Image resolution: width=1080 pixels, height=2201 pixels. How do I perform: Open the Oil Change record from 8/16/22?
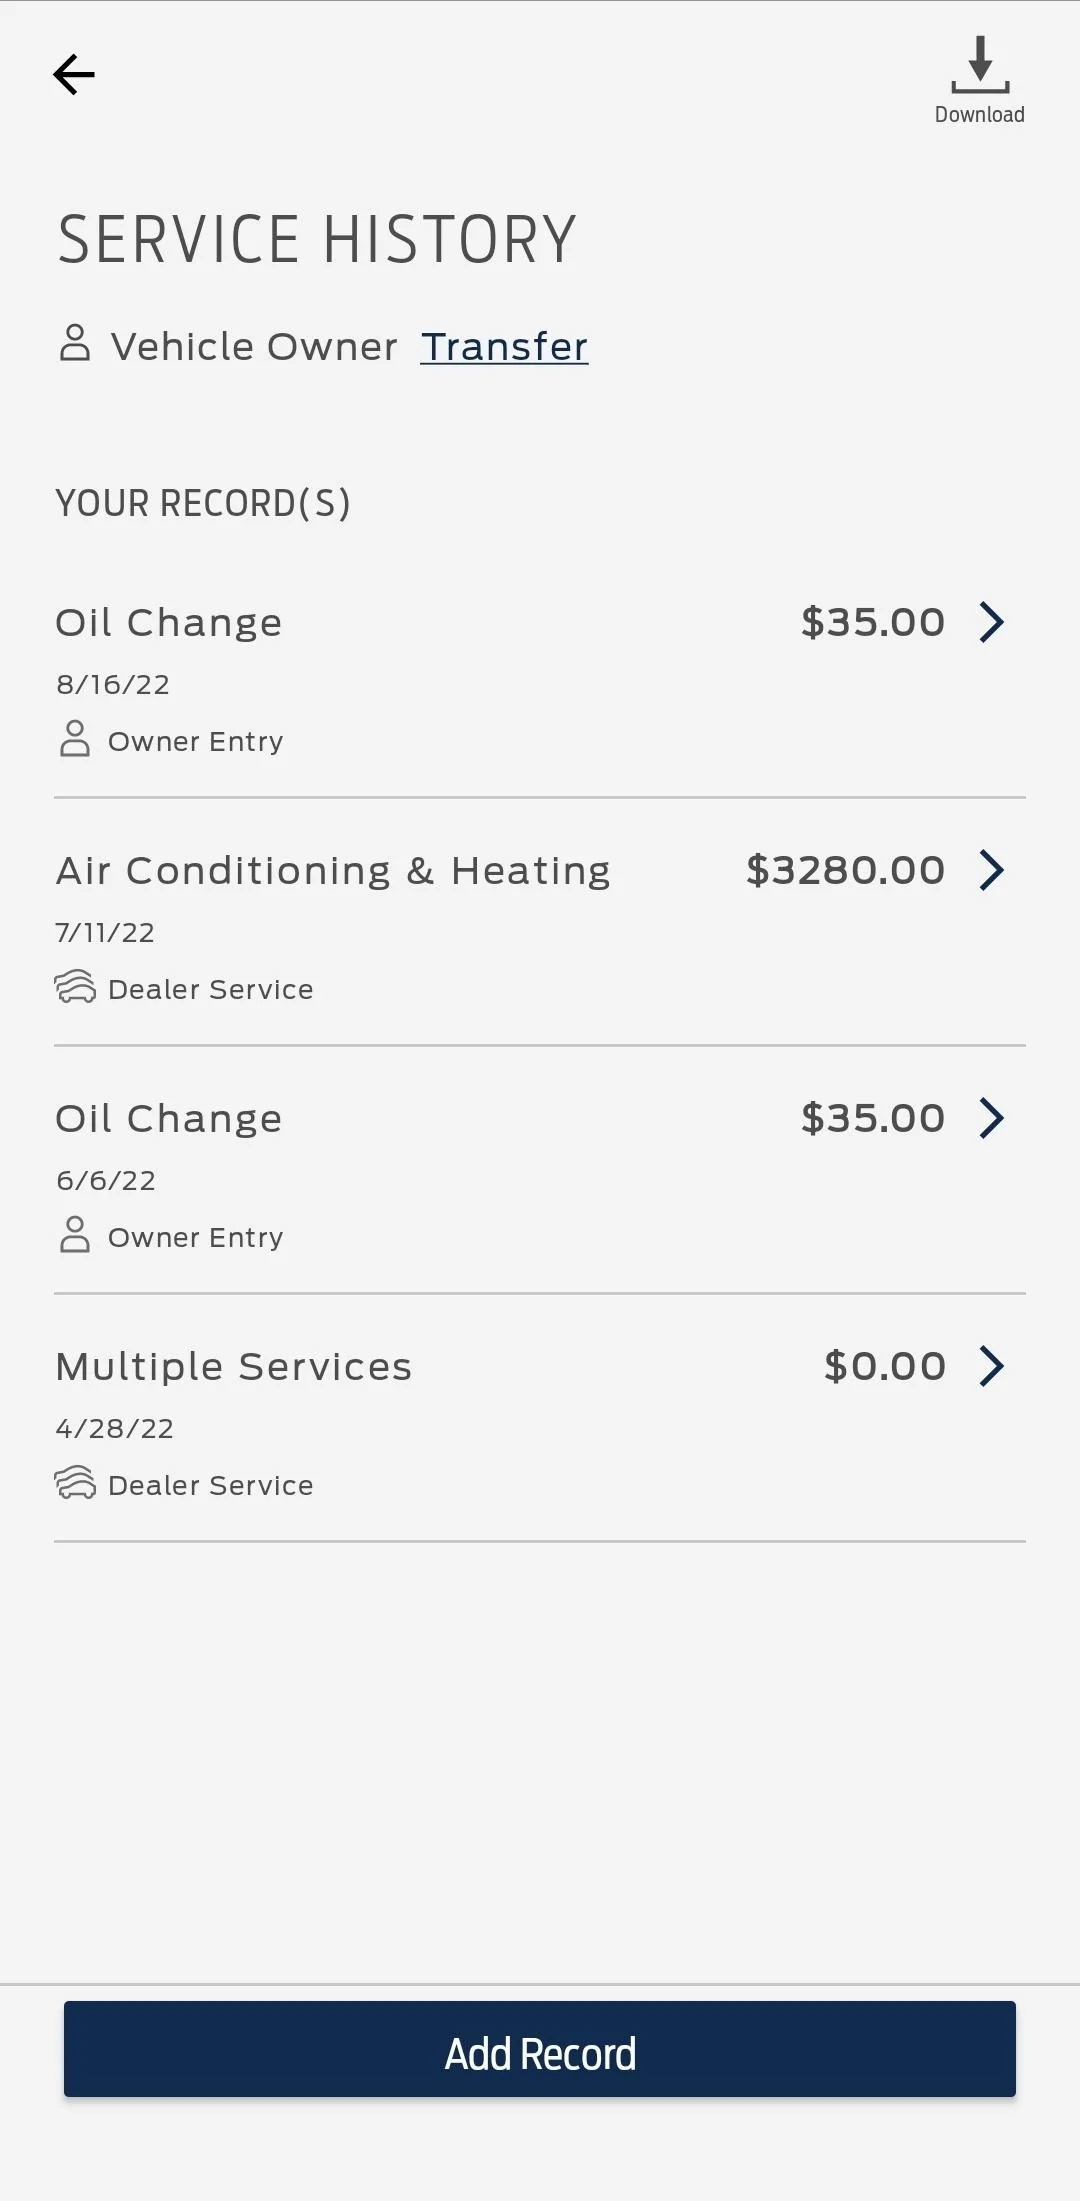point(169,623)
